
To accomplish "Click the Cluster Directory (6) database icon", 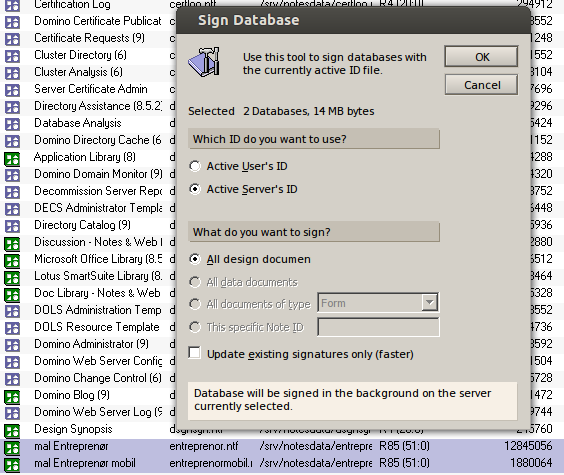I will [12, 56].
